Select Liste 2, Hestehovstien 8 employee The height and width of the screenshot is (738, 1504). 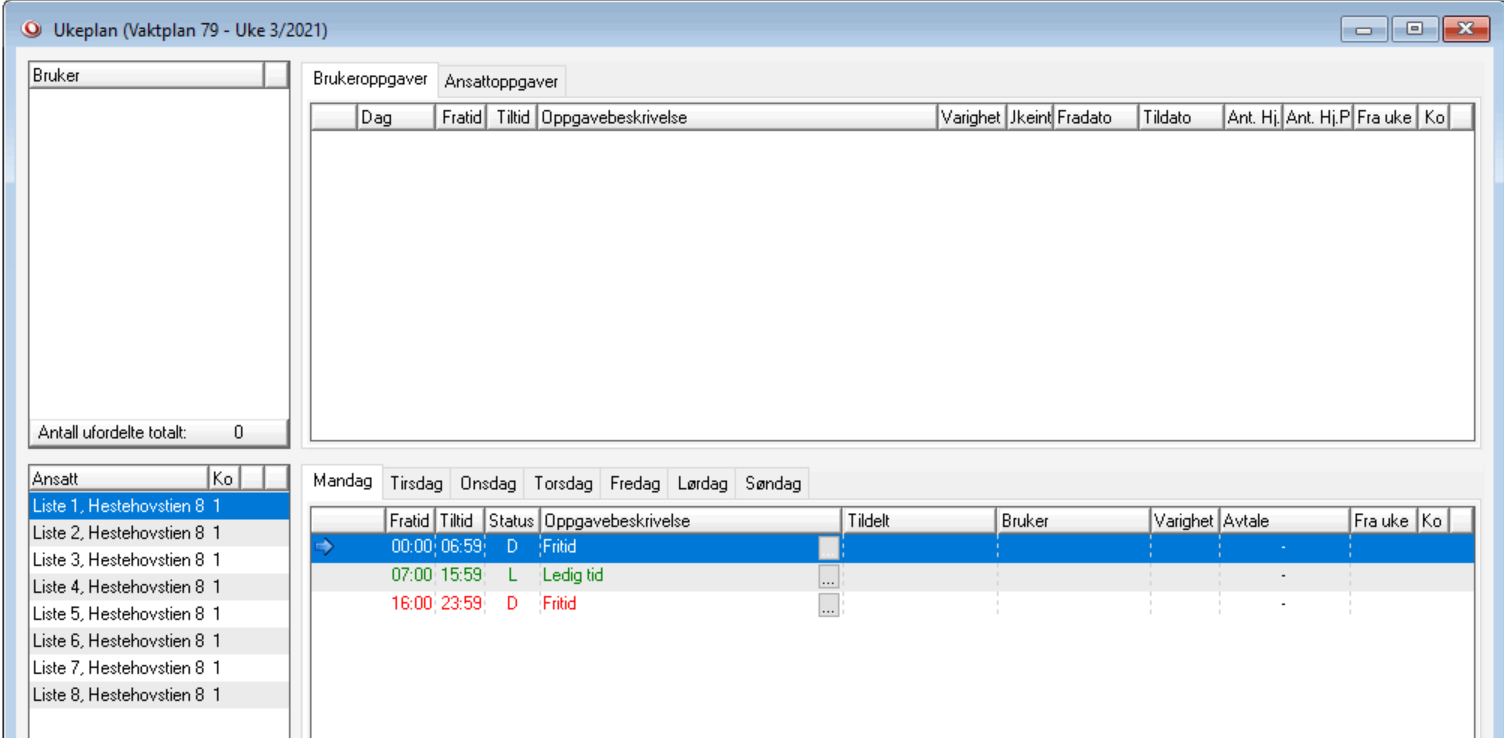coord(159,533)
